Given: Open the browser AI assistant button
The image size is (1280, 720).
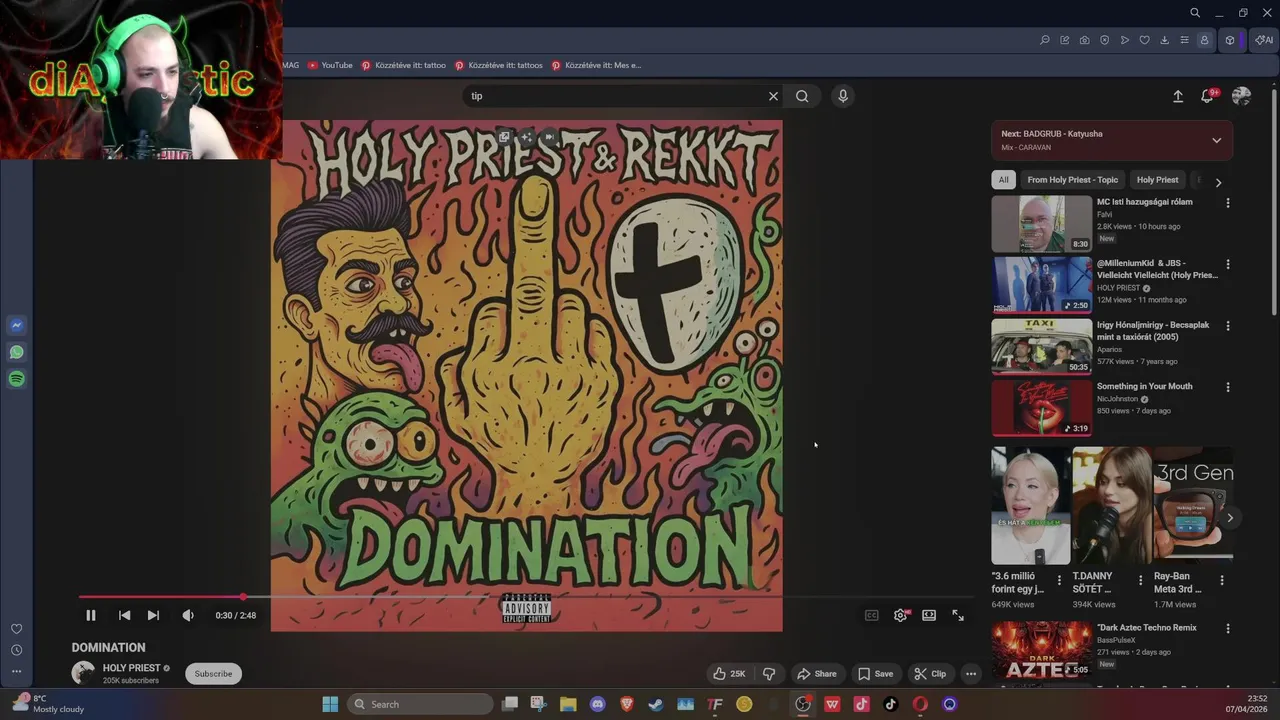Looking at the screenshot, I should (x=1264, y=40).
